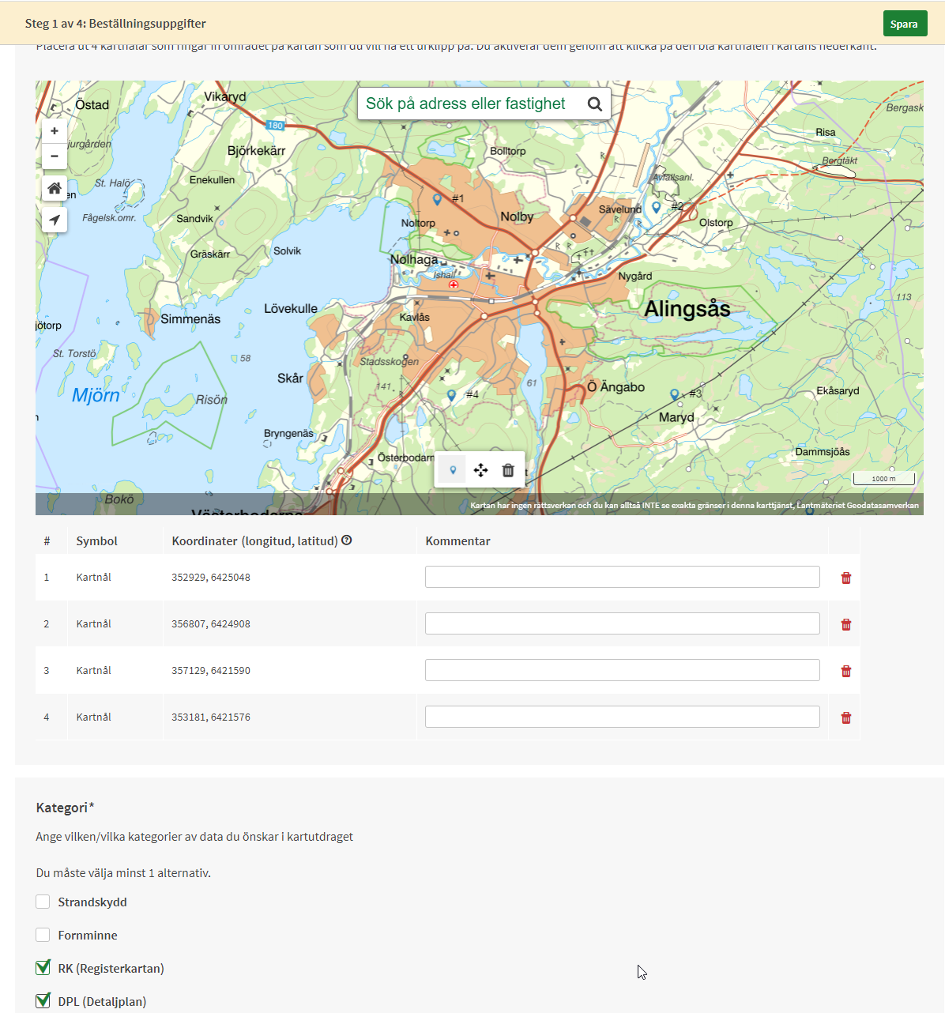945x1014 pixels.
Task: Uncheck the DPL (Detaljplan) checkbox
Action: click(43, 1000)
